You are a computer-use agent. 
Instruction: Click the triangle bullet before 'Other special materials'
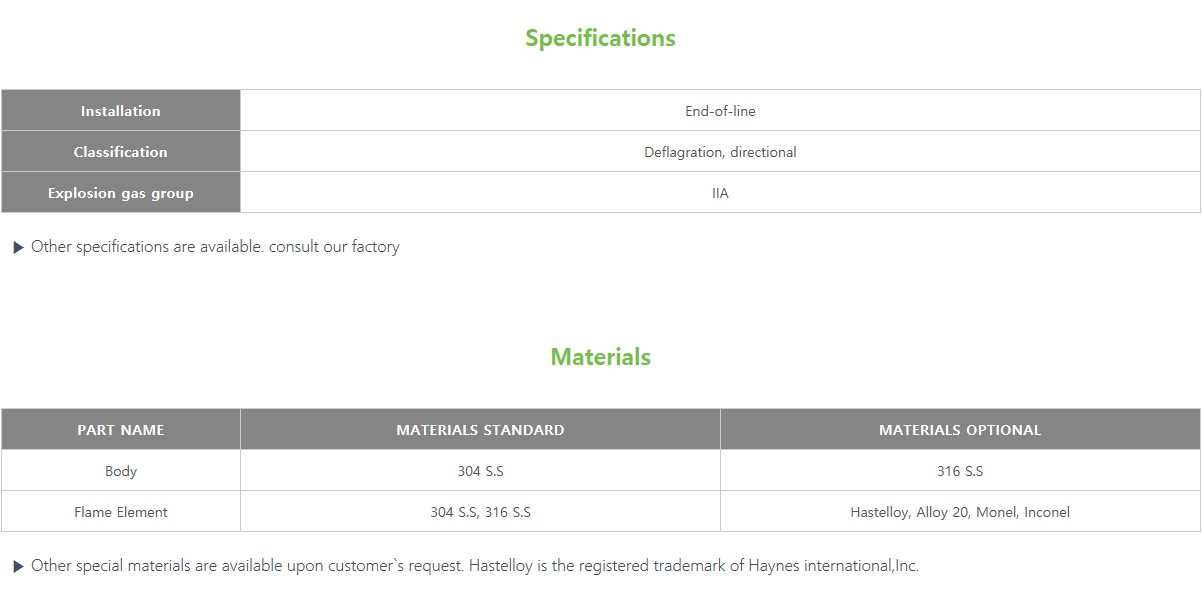(x=18, y=567)
